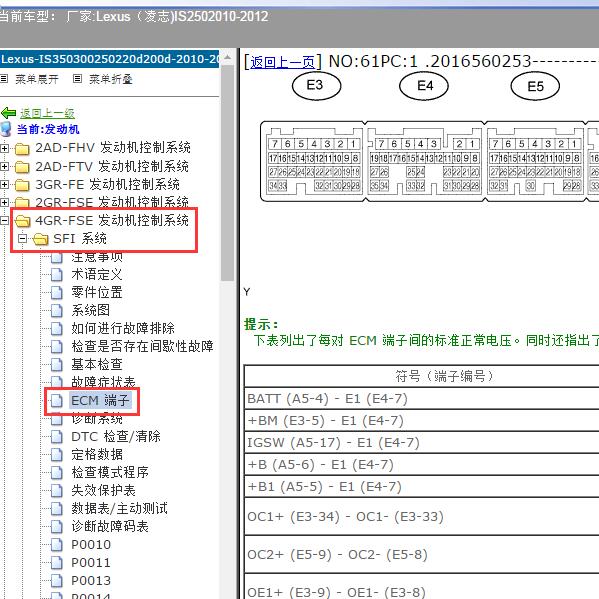This screenshot has width=599, height=599.
Task: Click the IGSW (A5-17) - E1 (E4-7) cell
Action: (x=421, y=443)
